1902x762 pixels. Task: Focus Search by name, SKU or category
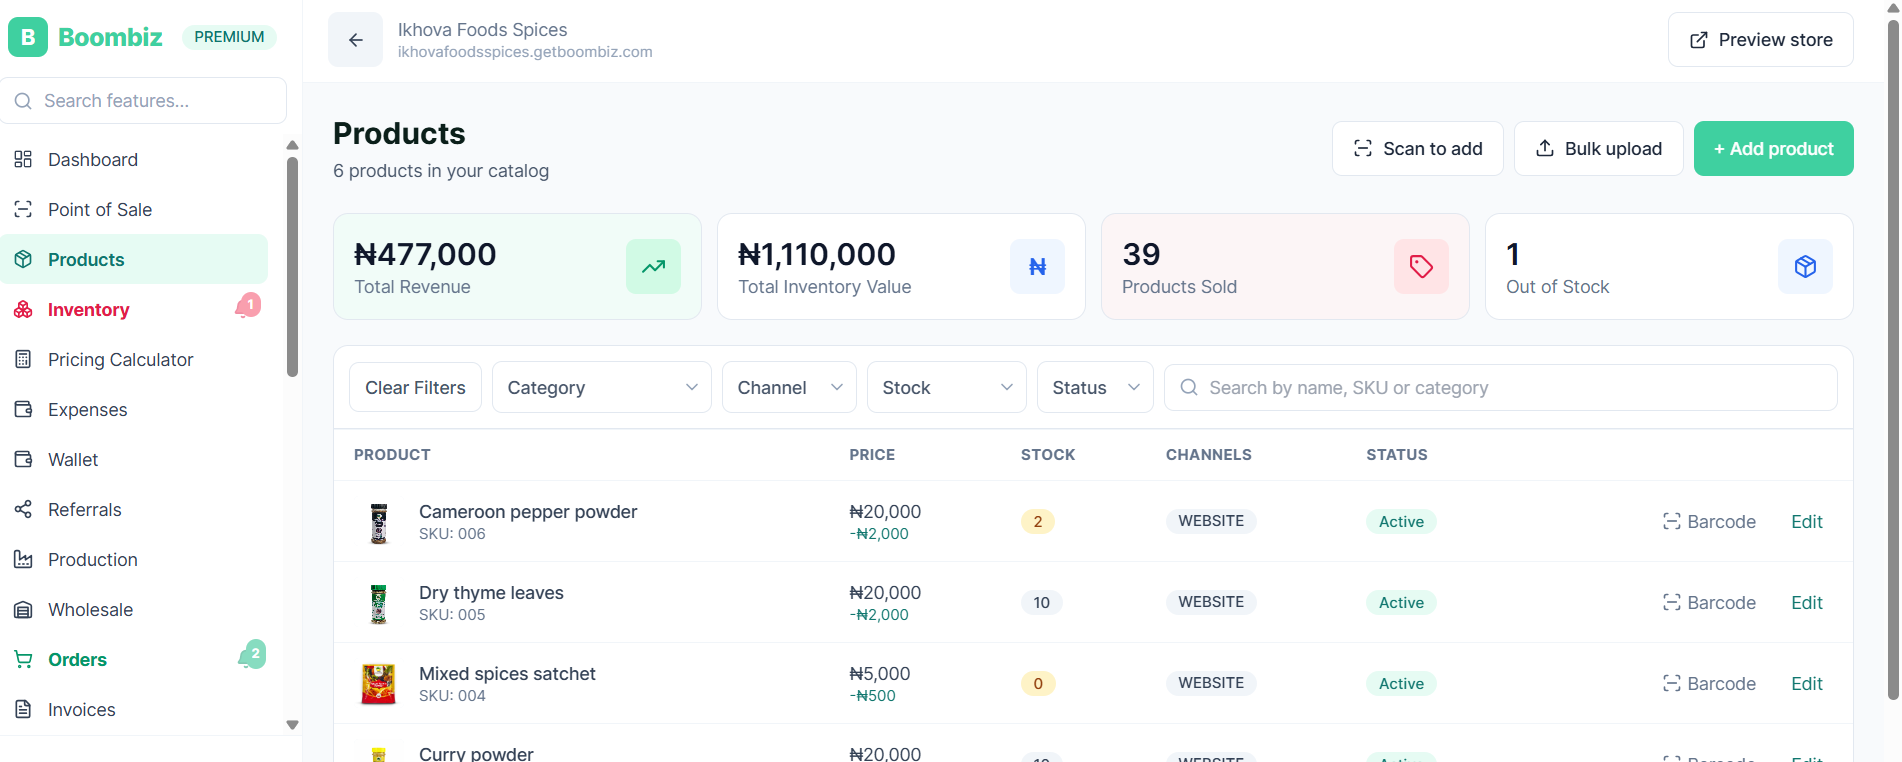(1500, 388)
